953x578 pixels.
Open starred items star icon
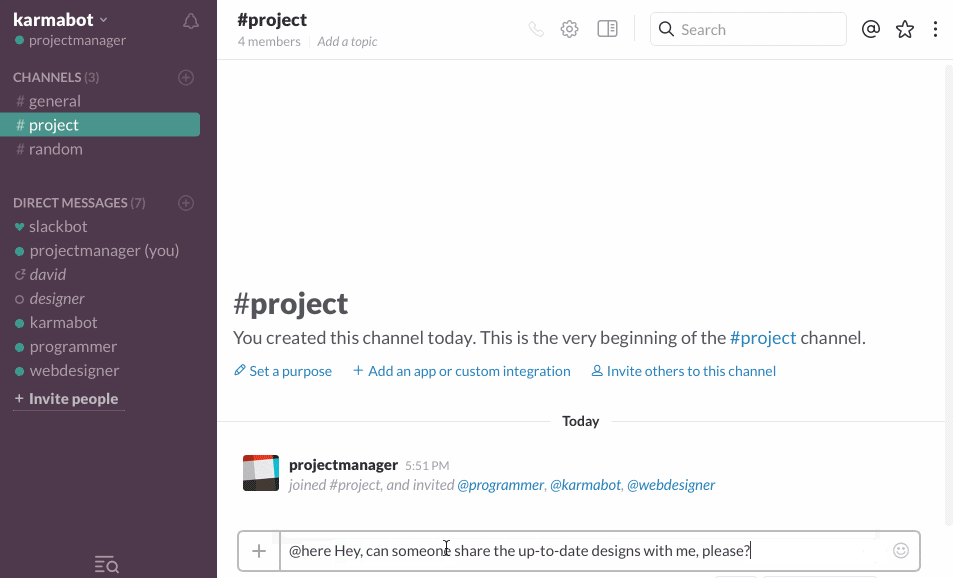tap(905, 29)
